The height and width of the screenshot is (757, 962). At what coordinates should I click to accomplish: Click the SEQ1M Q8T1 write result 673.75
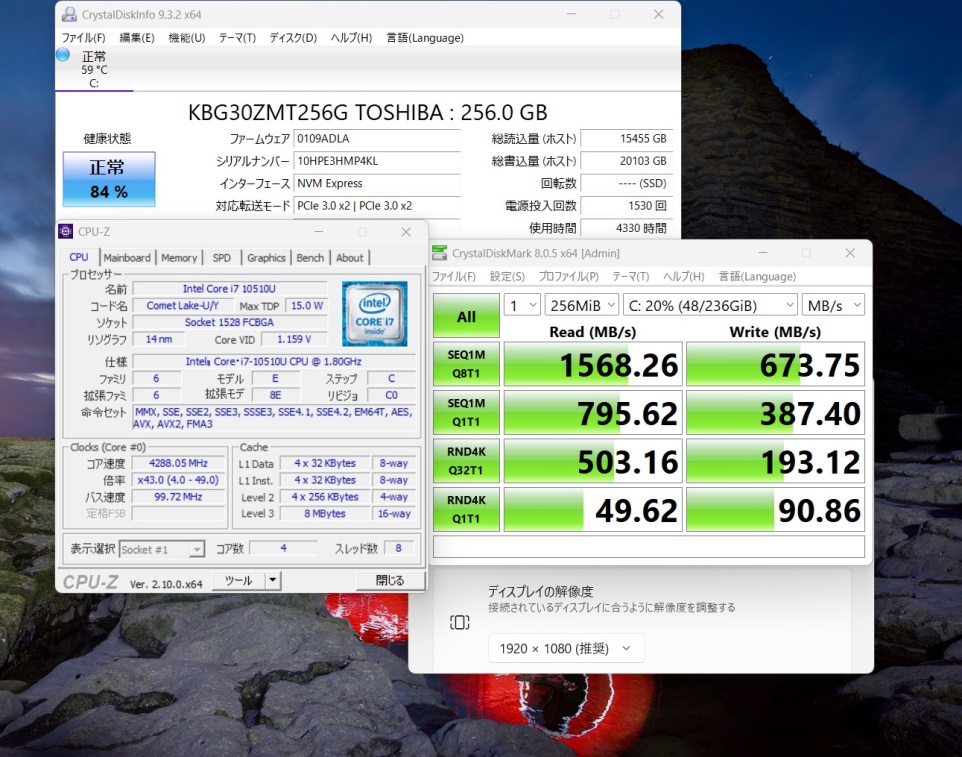click(775, 364)
